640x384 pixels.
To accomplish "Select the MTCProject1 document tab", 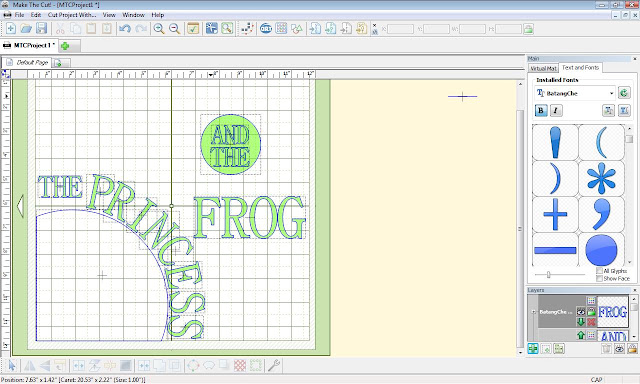I will (x=29, y=45).
